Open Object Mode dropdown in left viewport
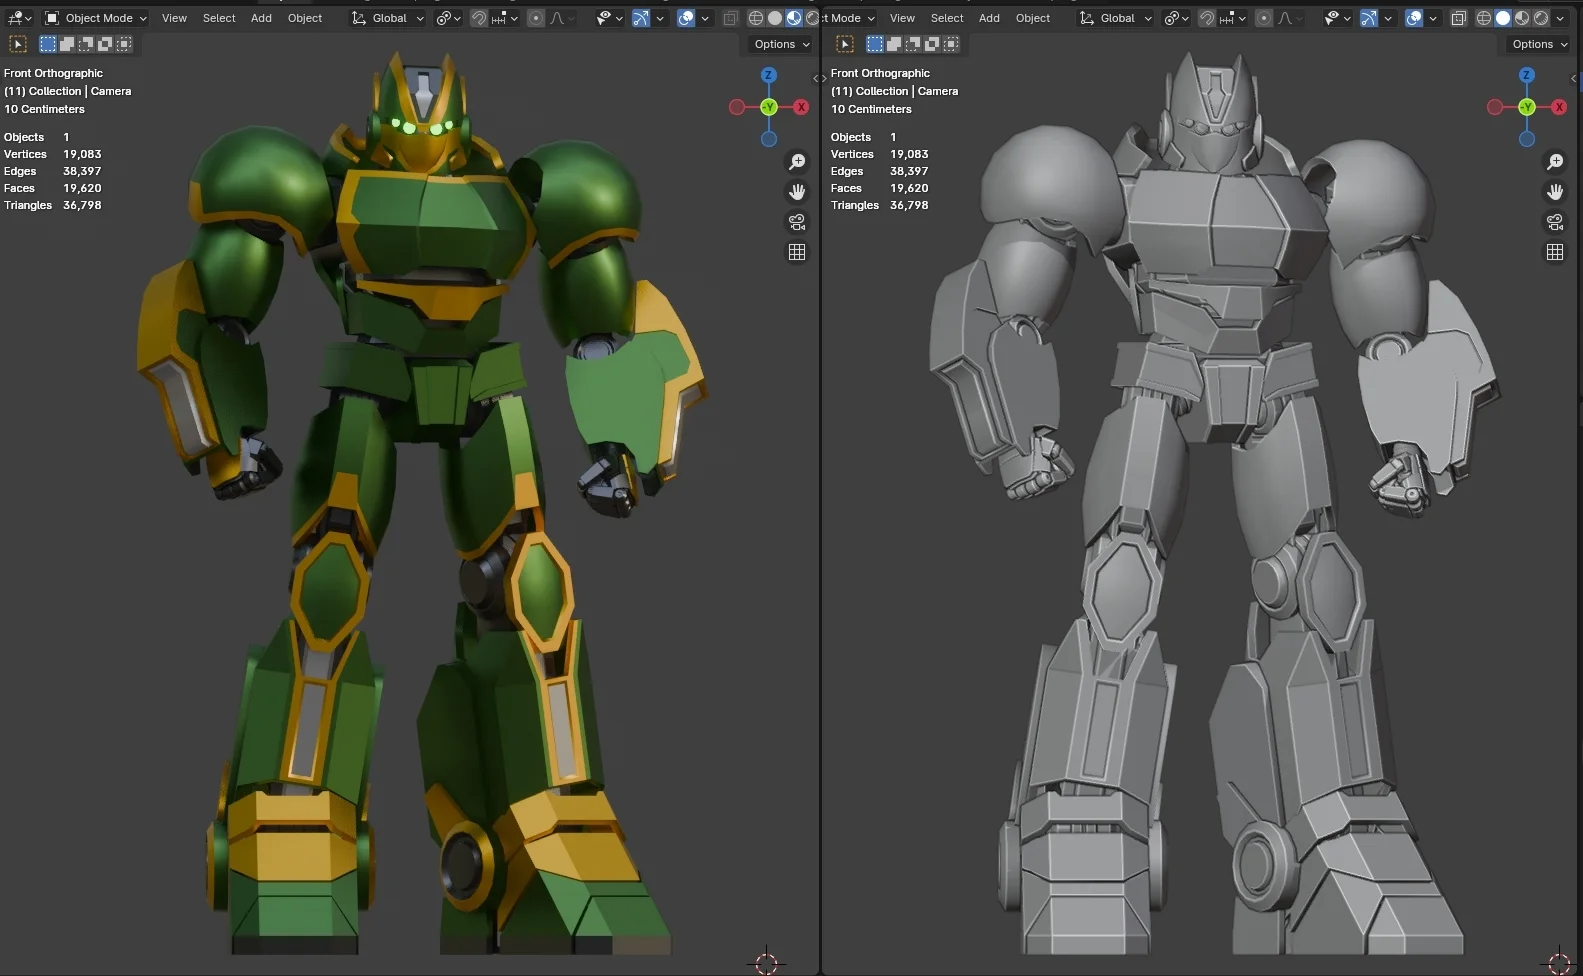The height and width of the screenshot is (976, 1583). click(x=96, y=18)
